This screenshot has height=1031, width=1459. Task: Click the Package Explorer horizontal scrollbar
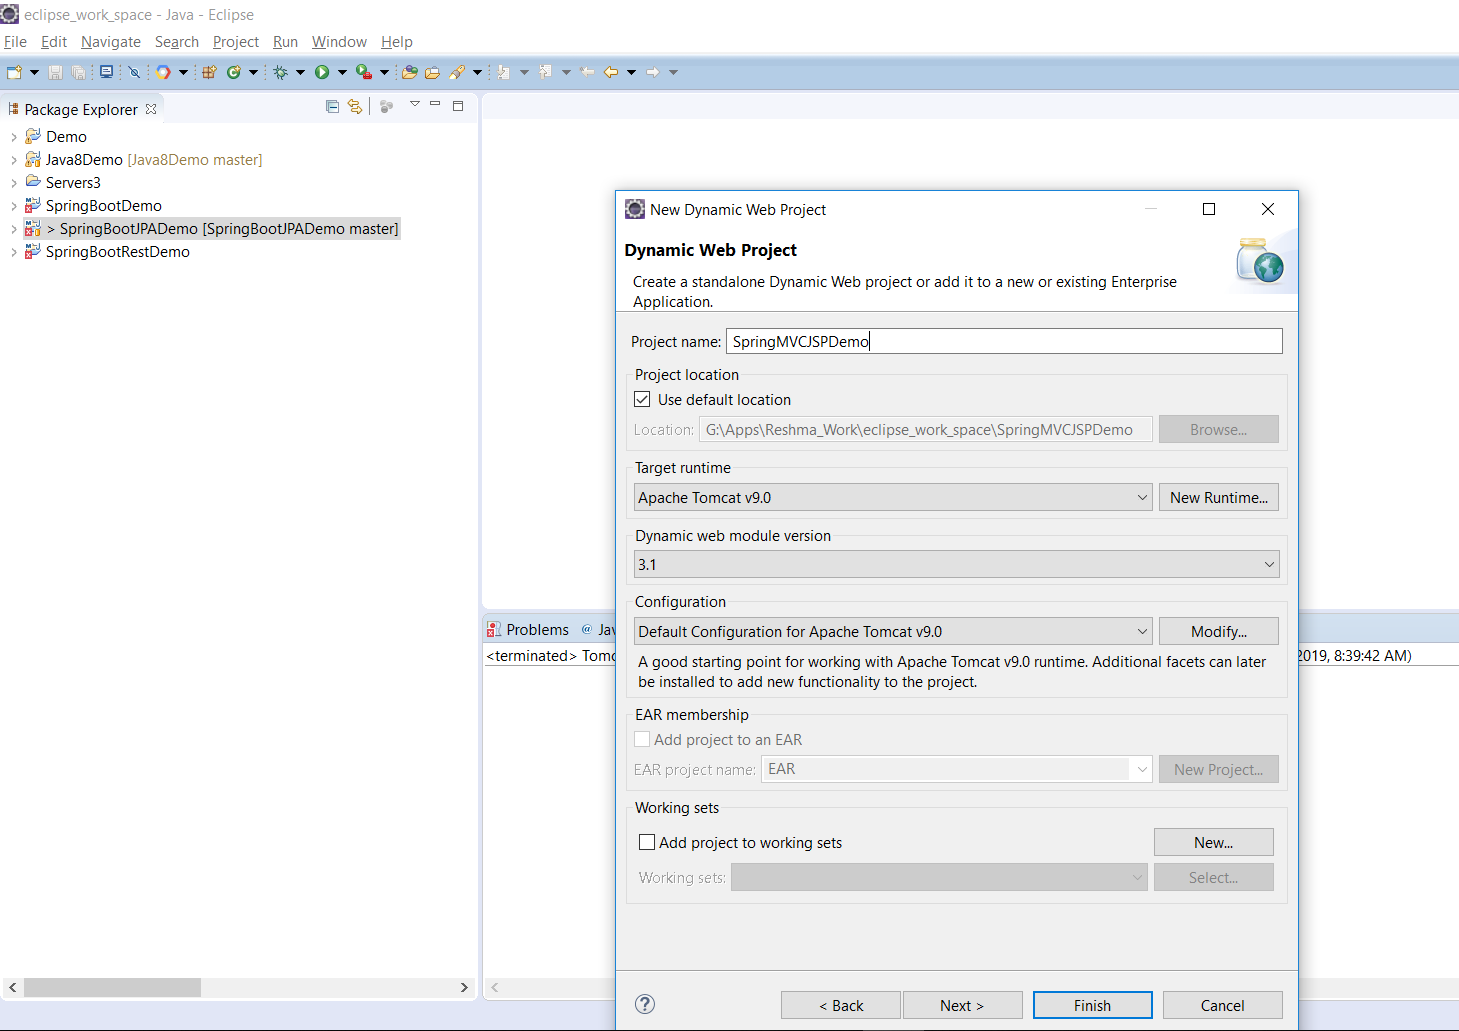113,987
